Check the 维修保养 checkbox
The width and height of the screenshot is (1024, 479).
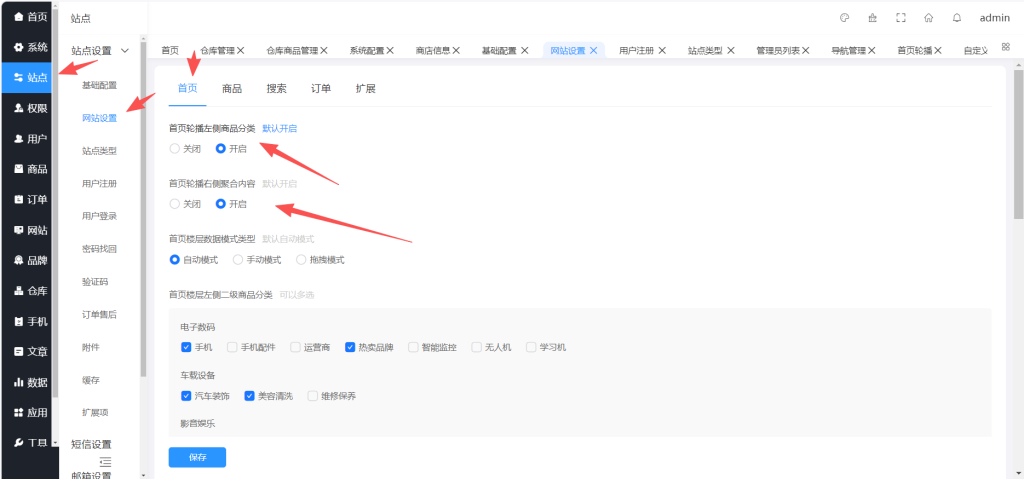coord(313,396)
